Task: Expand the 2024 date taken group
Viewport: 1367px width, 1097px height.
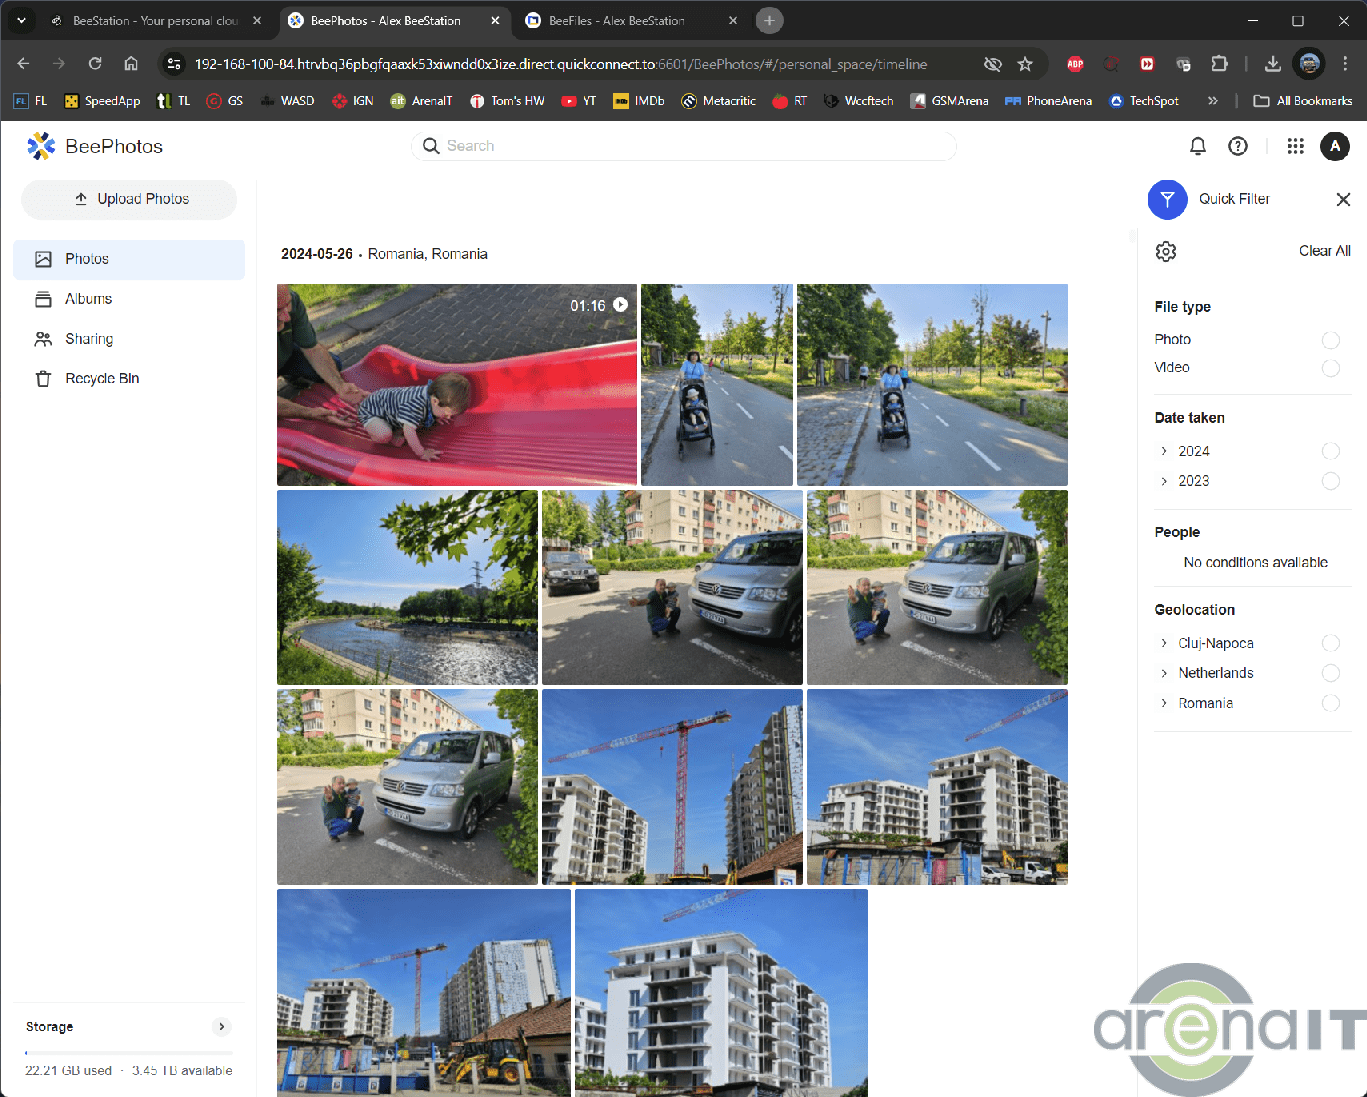Action: (x=1164, y=451)
